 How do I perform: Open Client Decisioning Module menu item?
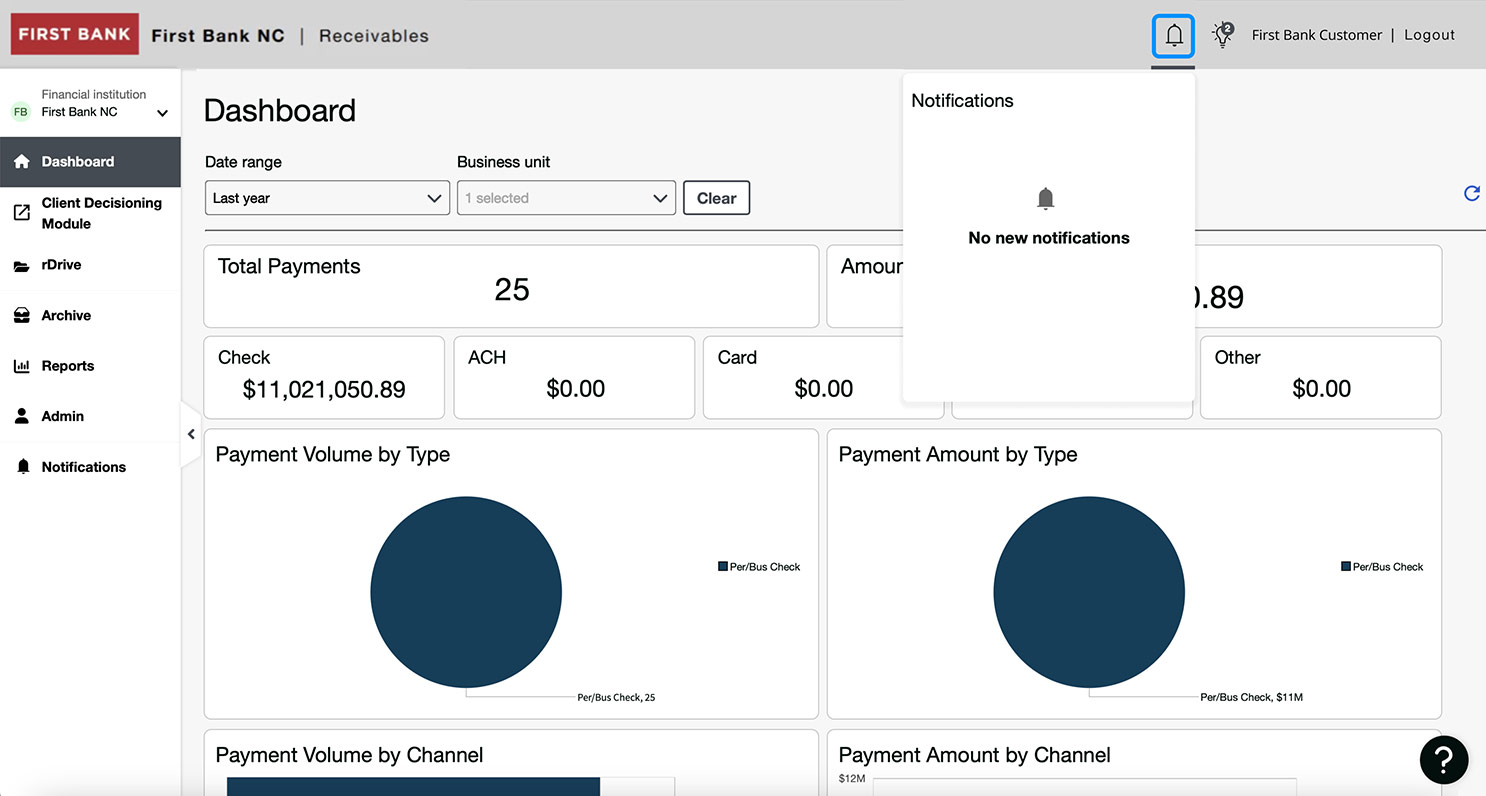coord(90,213)
